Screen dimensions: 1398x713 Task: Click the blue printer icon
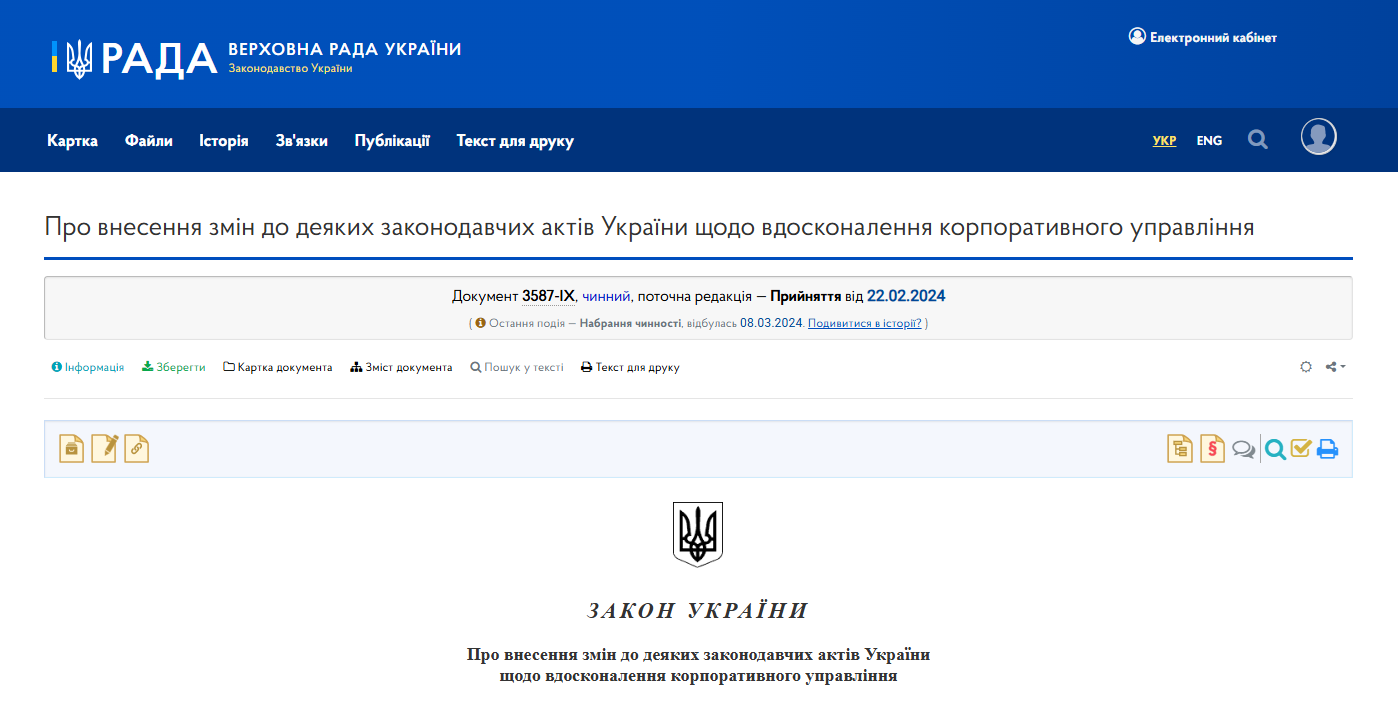click(x=1328, y=449)
